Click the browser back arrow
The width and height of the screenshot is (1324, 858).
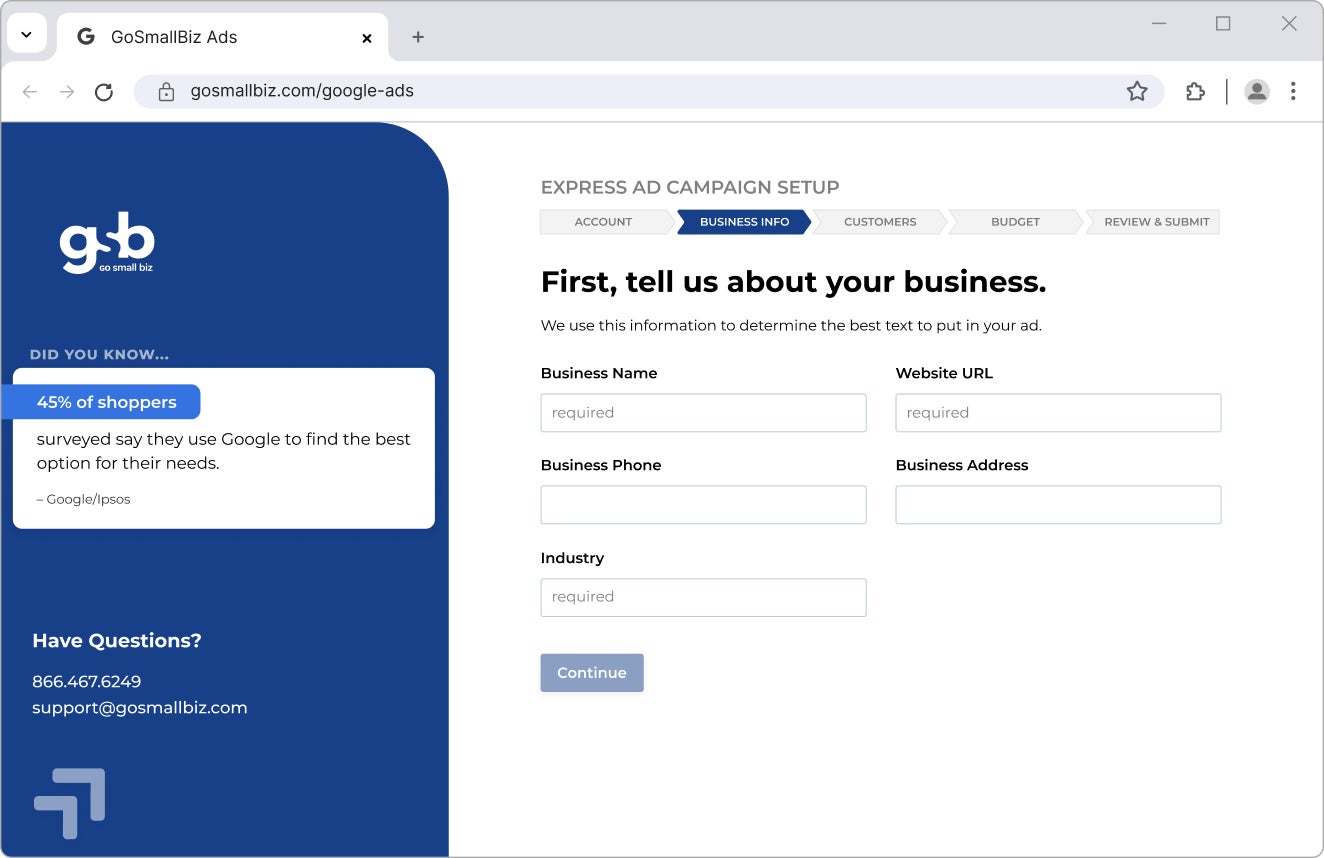[x=30, y=92]
